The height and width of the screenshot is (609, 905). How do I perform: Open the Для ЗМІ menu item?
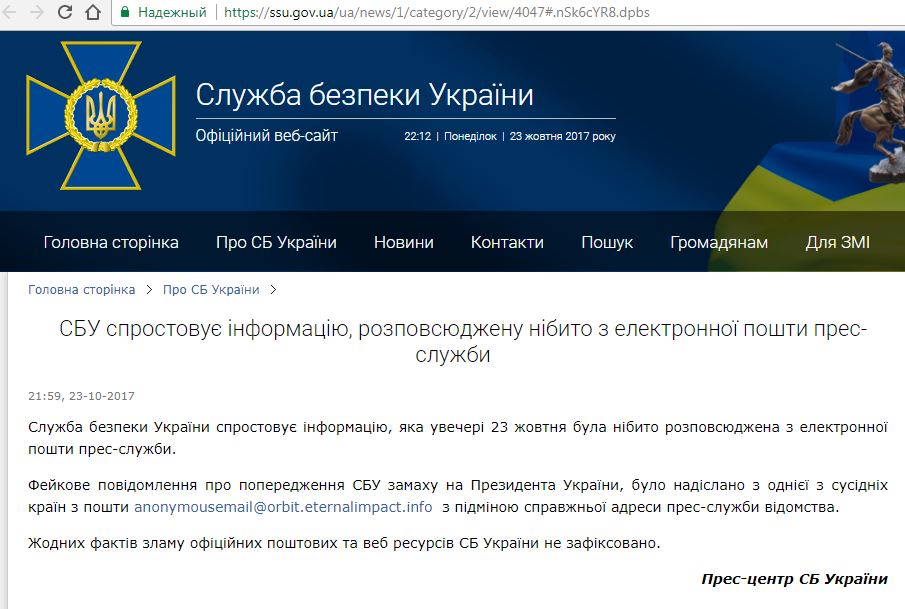[x=837, y=242]
